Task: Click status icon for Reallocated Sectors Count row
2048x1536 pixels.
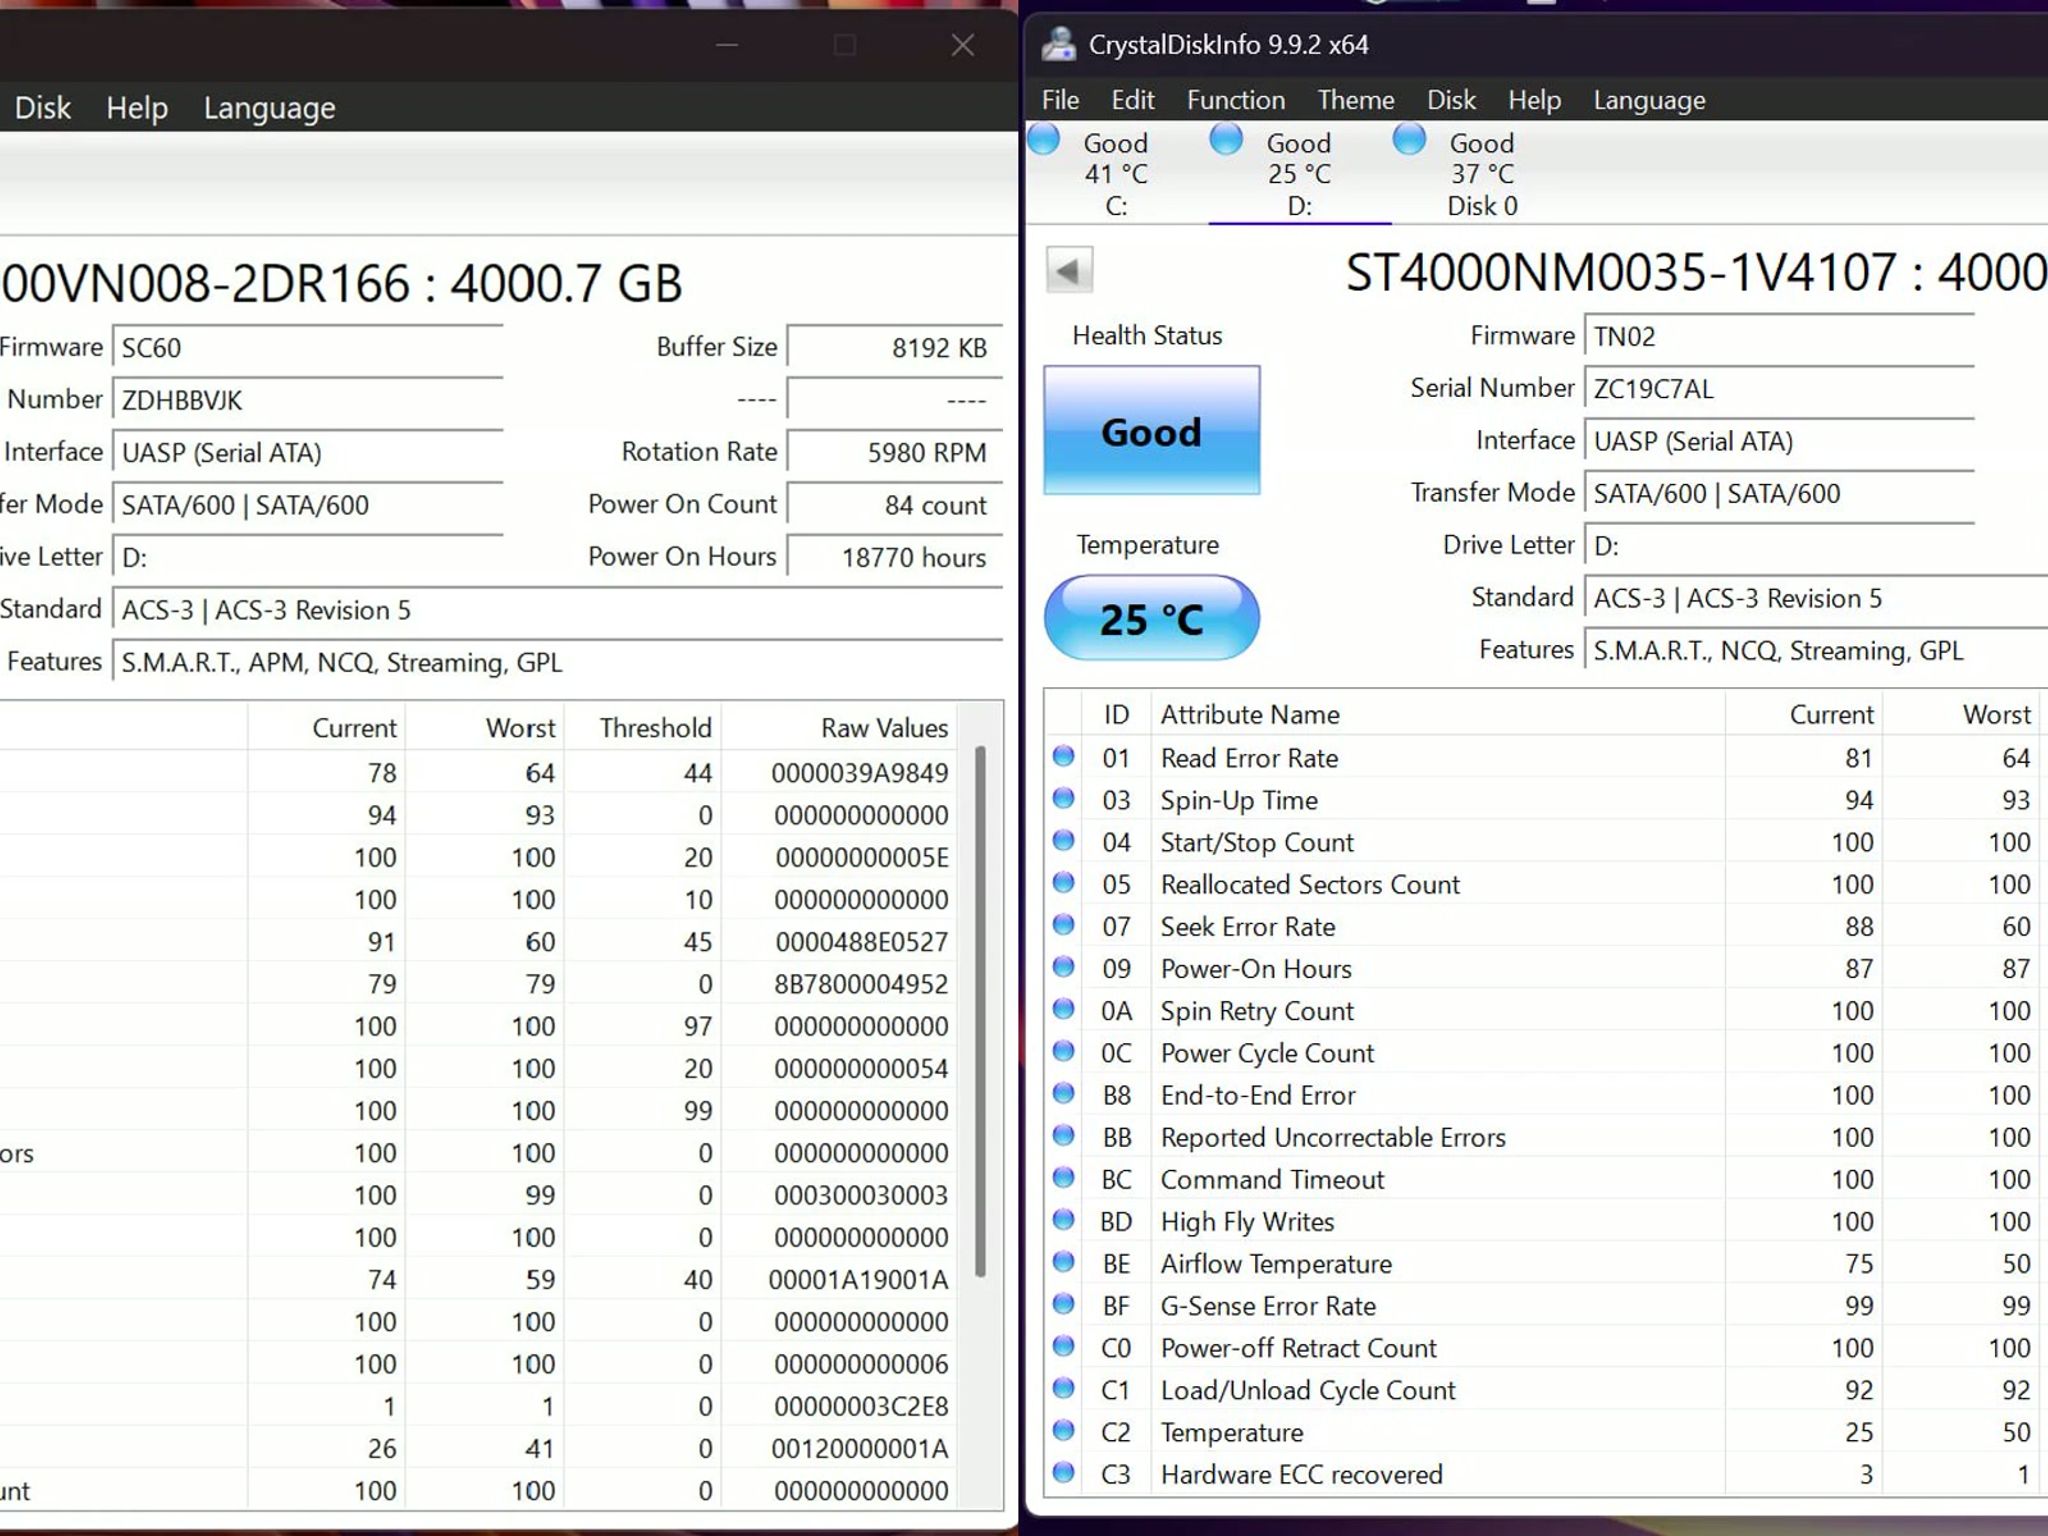Action: (x=1063, y=882)
